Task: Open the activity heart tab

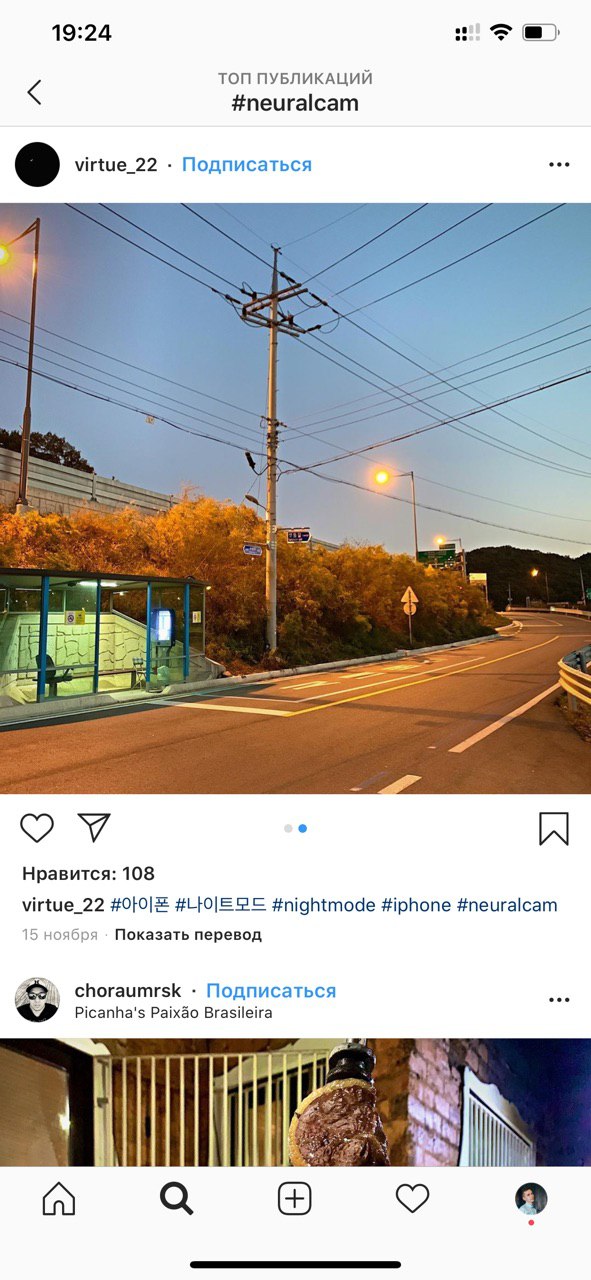Action: [x=412, y=1198]
